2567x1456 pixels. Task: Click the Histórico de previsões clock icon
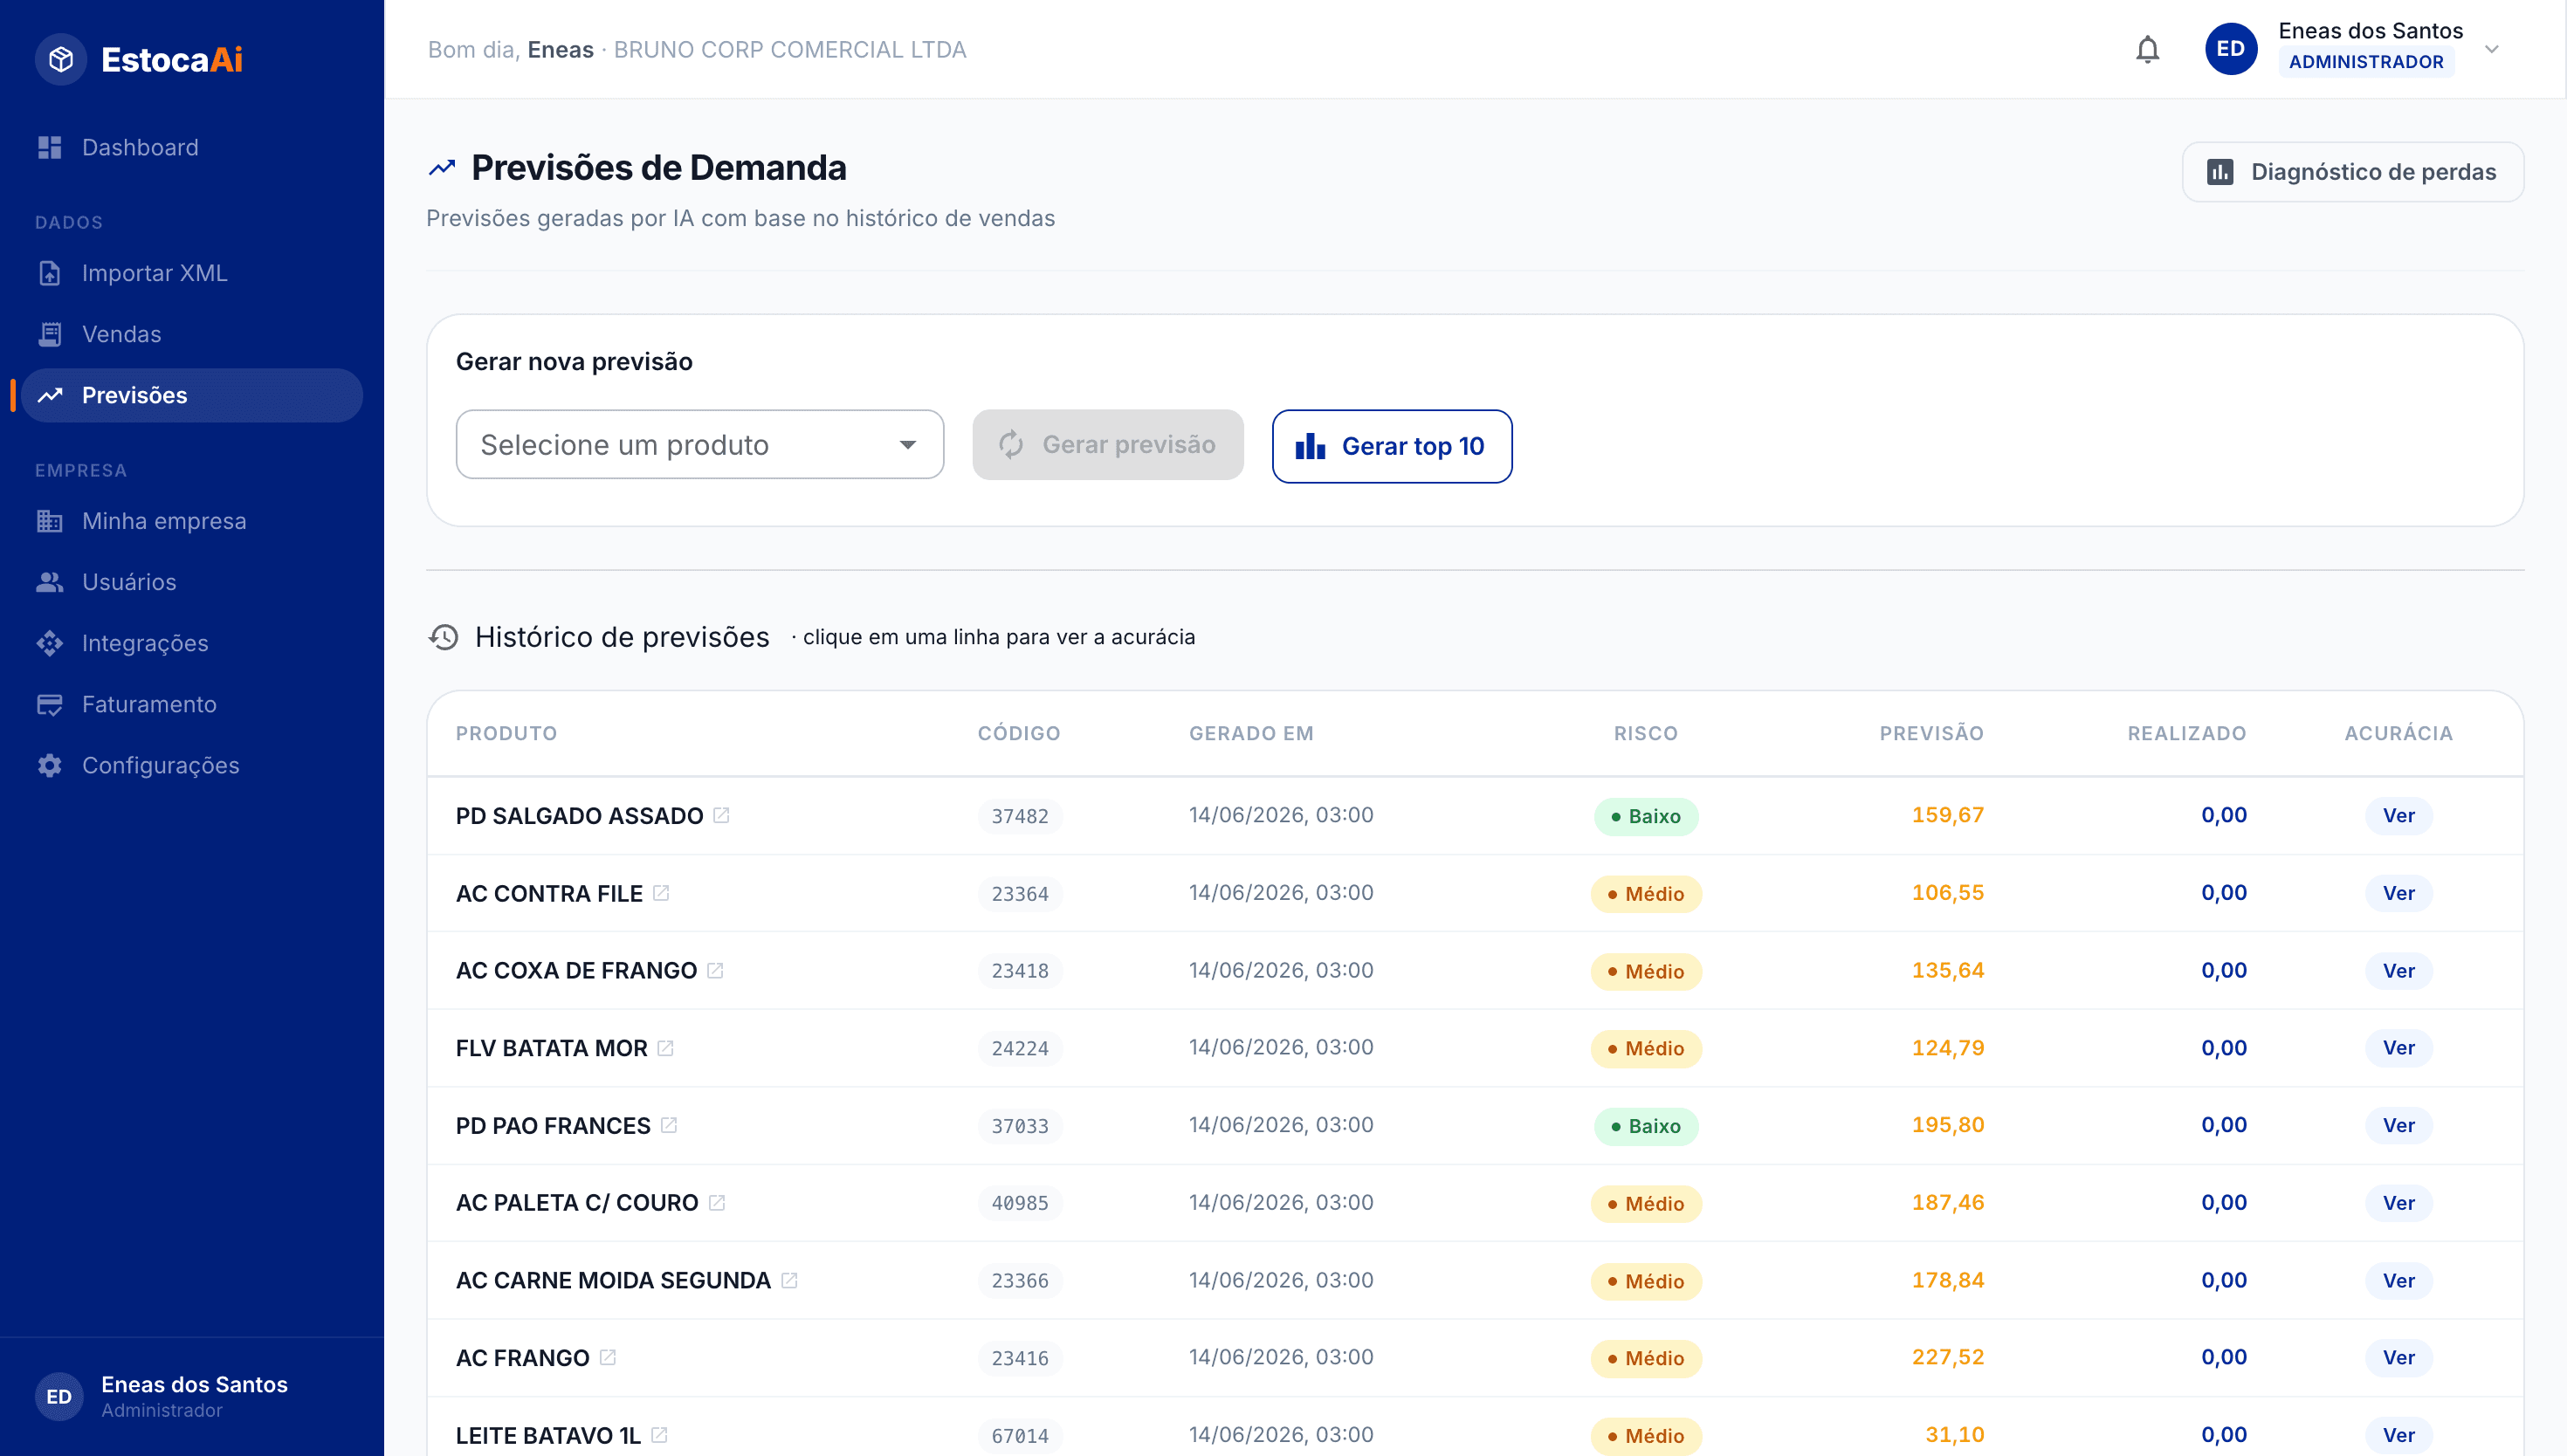click(443, 637)
